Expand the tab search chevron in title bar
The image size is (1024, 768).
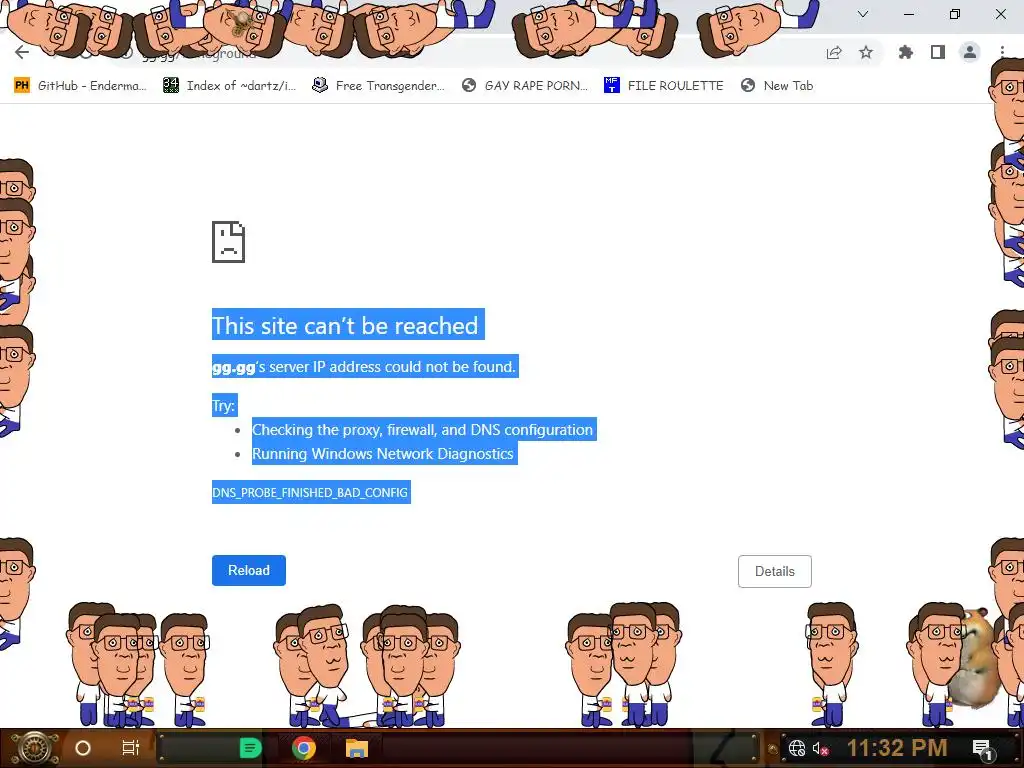pyautogui.click(x=863, y=14)
